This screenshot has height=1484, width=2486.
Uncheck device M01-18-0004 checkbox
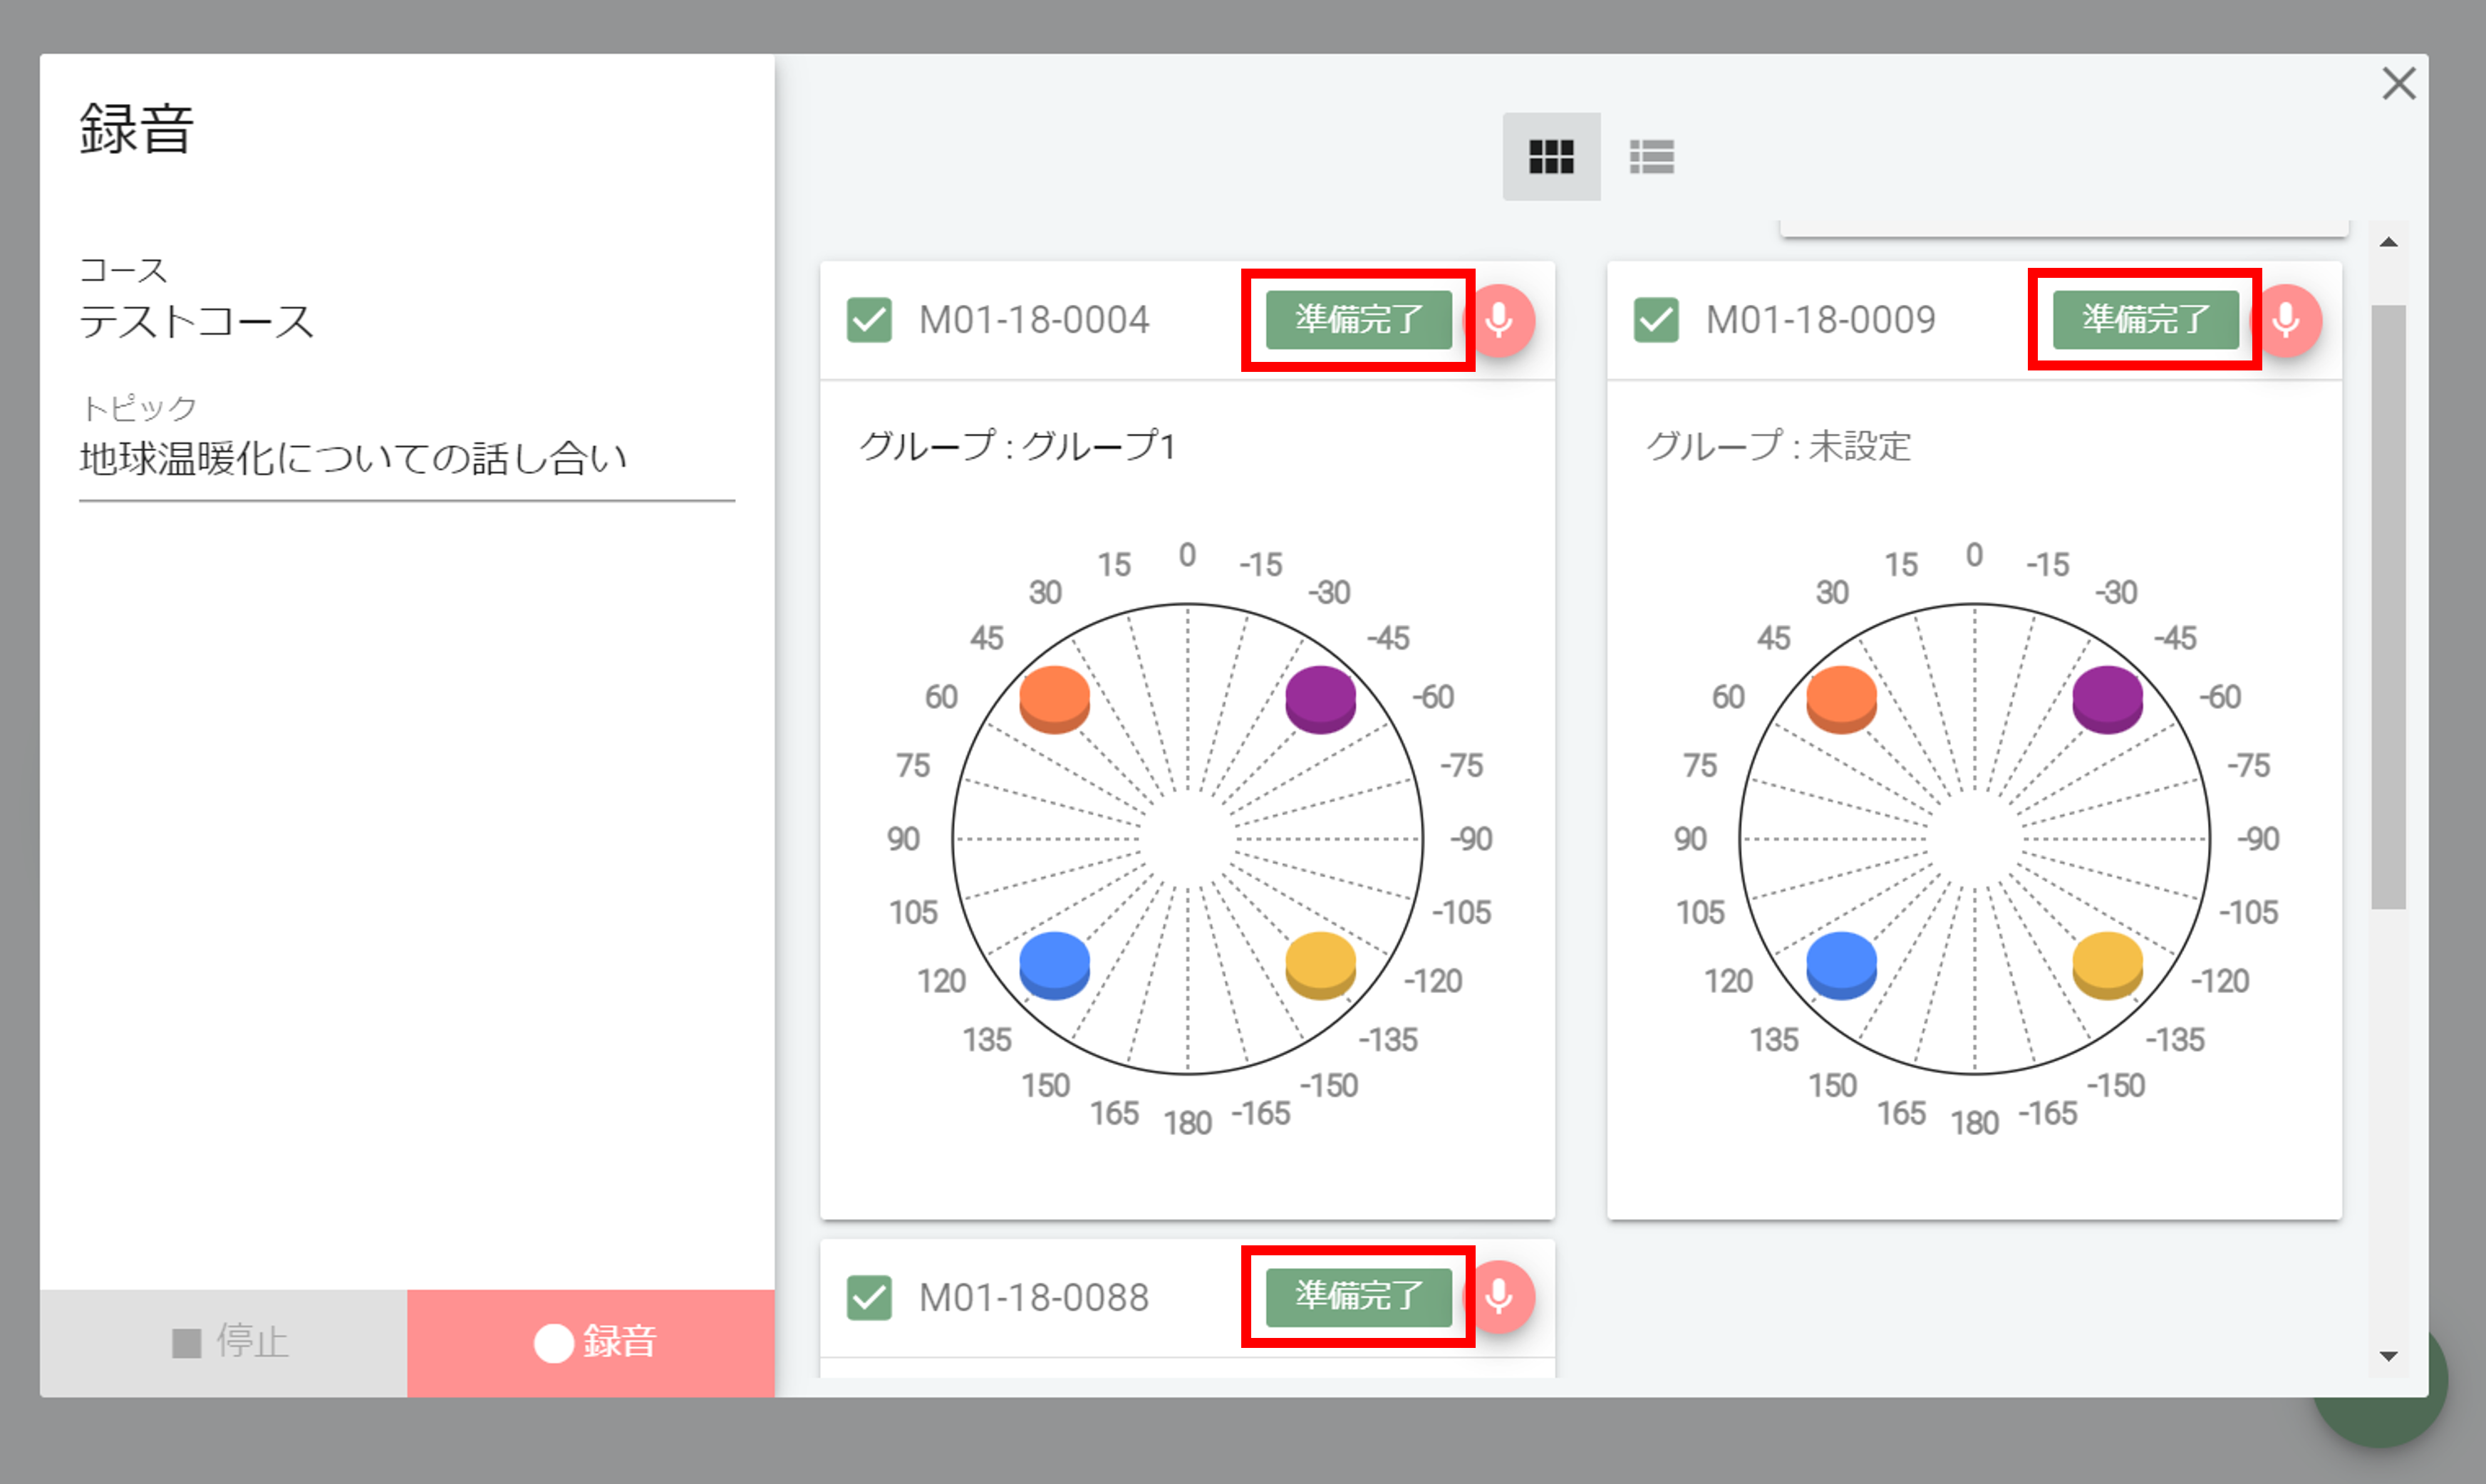point(868,320)
